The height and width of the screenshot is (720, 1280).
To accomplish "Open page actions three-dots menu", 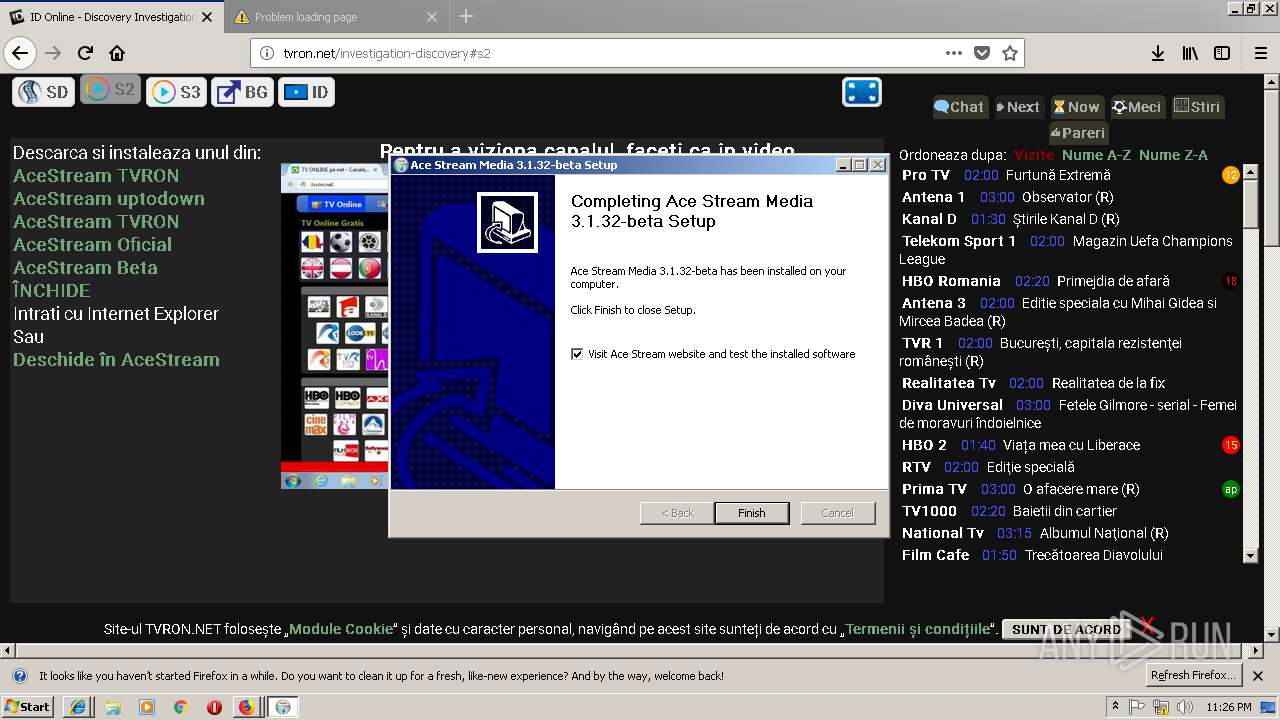I will tap(954, 53).
